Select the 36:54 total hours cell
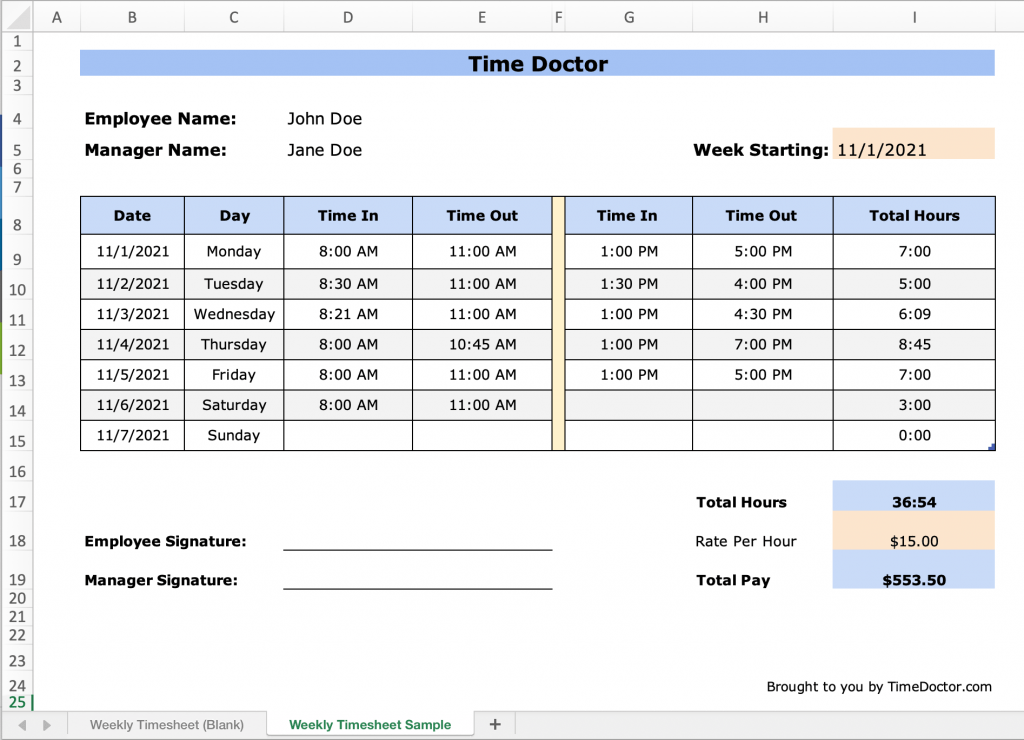Image resolution: width=1024 pixels, height=740 pixels. (x=914, y=496)
